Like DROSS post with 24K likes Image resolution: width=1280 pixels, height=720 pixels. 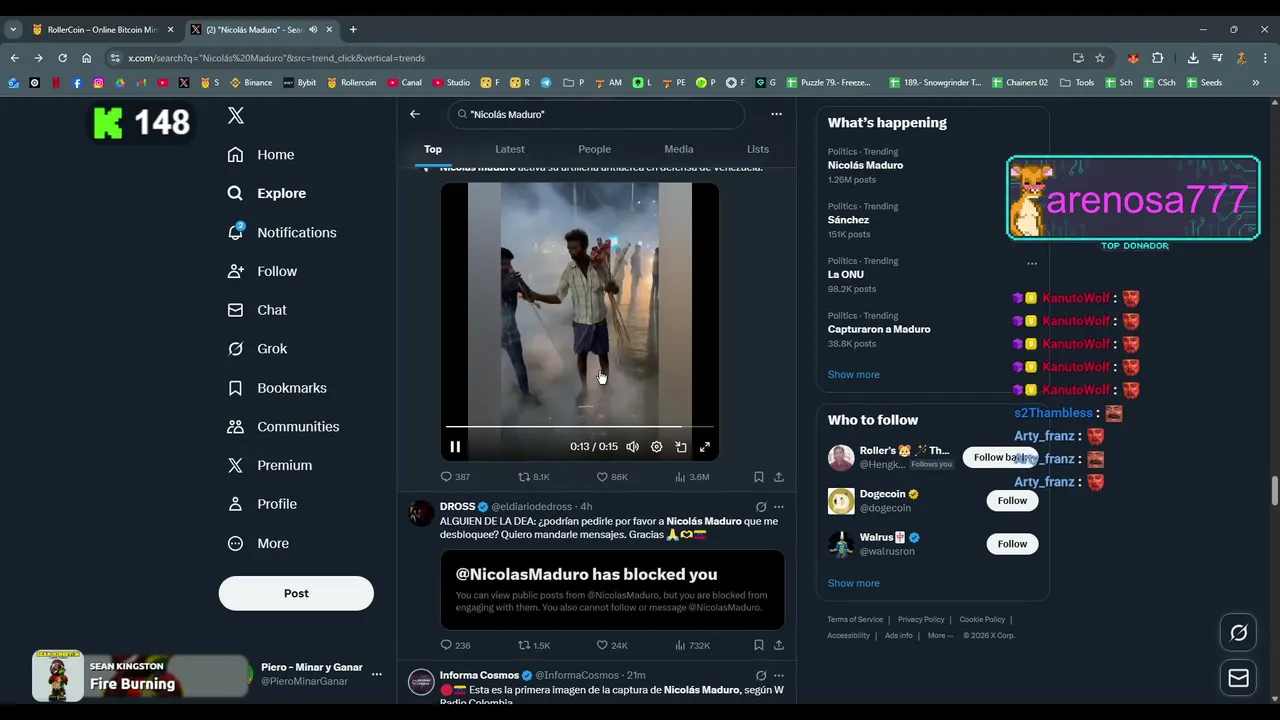tap(612, 645)
